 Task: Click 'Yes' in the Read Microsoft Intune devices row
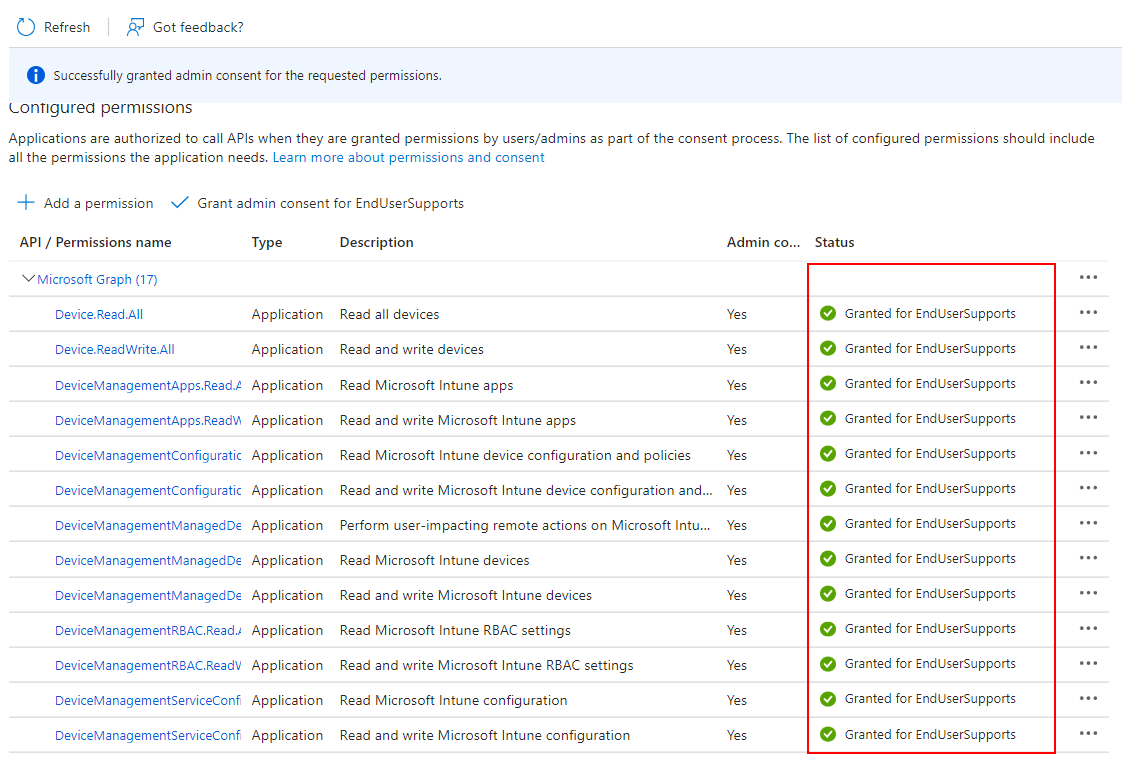click(x=737, y=560)
